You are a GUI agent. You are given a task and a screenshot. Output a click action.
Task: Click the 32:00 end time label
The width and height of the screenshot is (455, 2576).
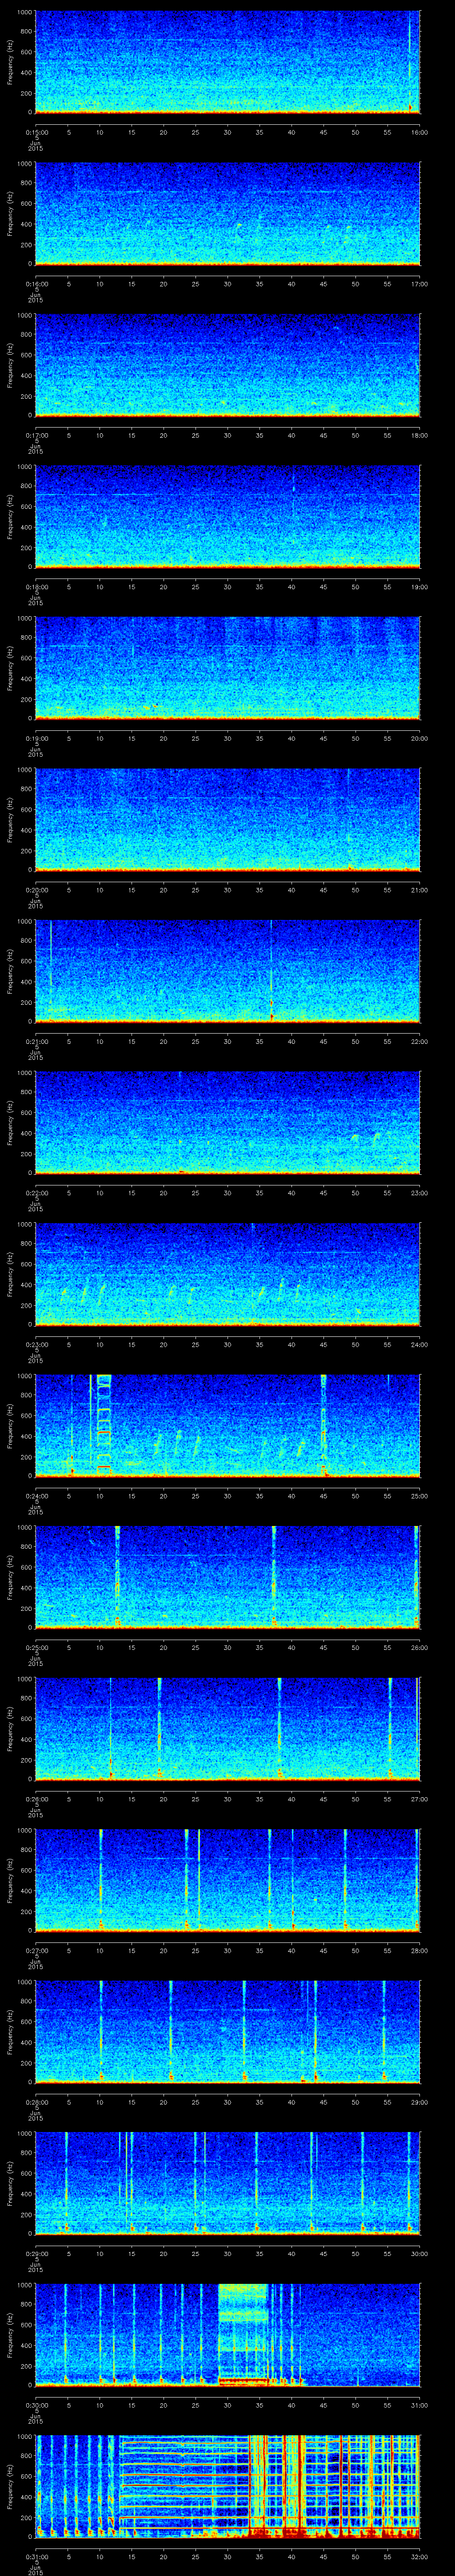click(419, 2557)
